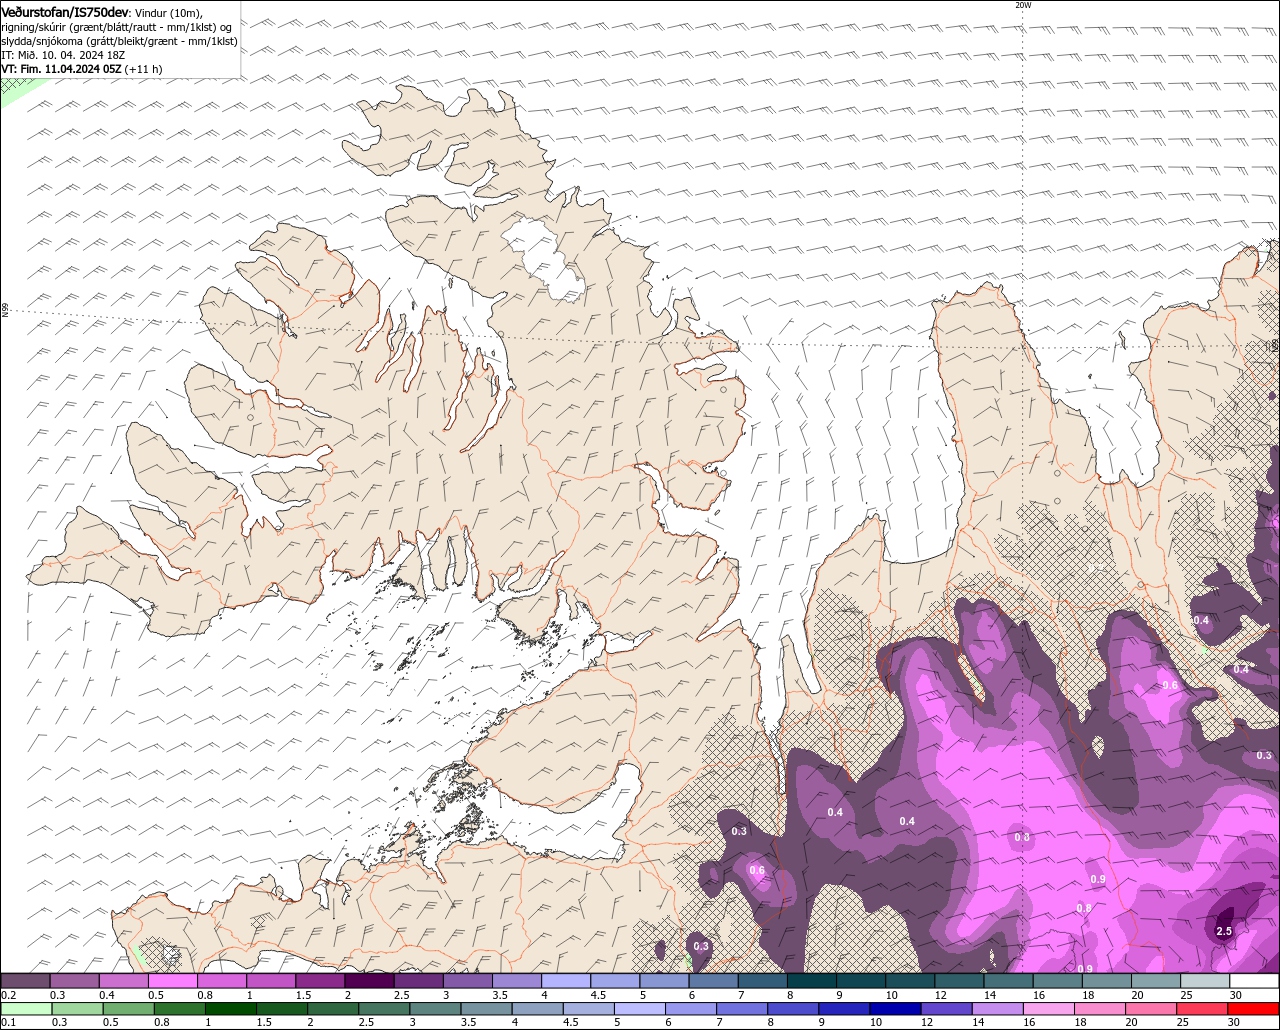Click the violet 12 swatch in rain scale
Viewport: 1280px width, 1030px height.
pos(947,1009)
